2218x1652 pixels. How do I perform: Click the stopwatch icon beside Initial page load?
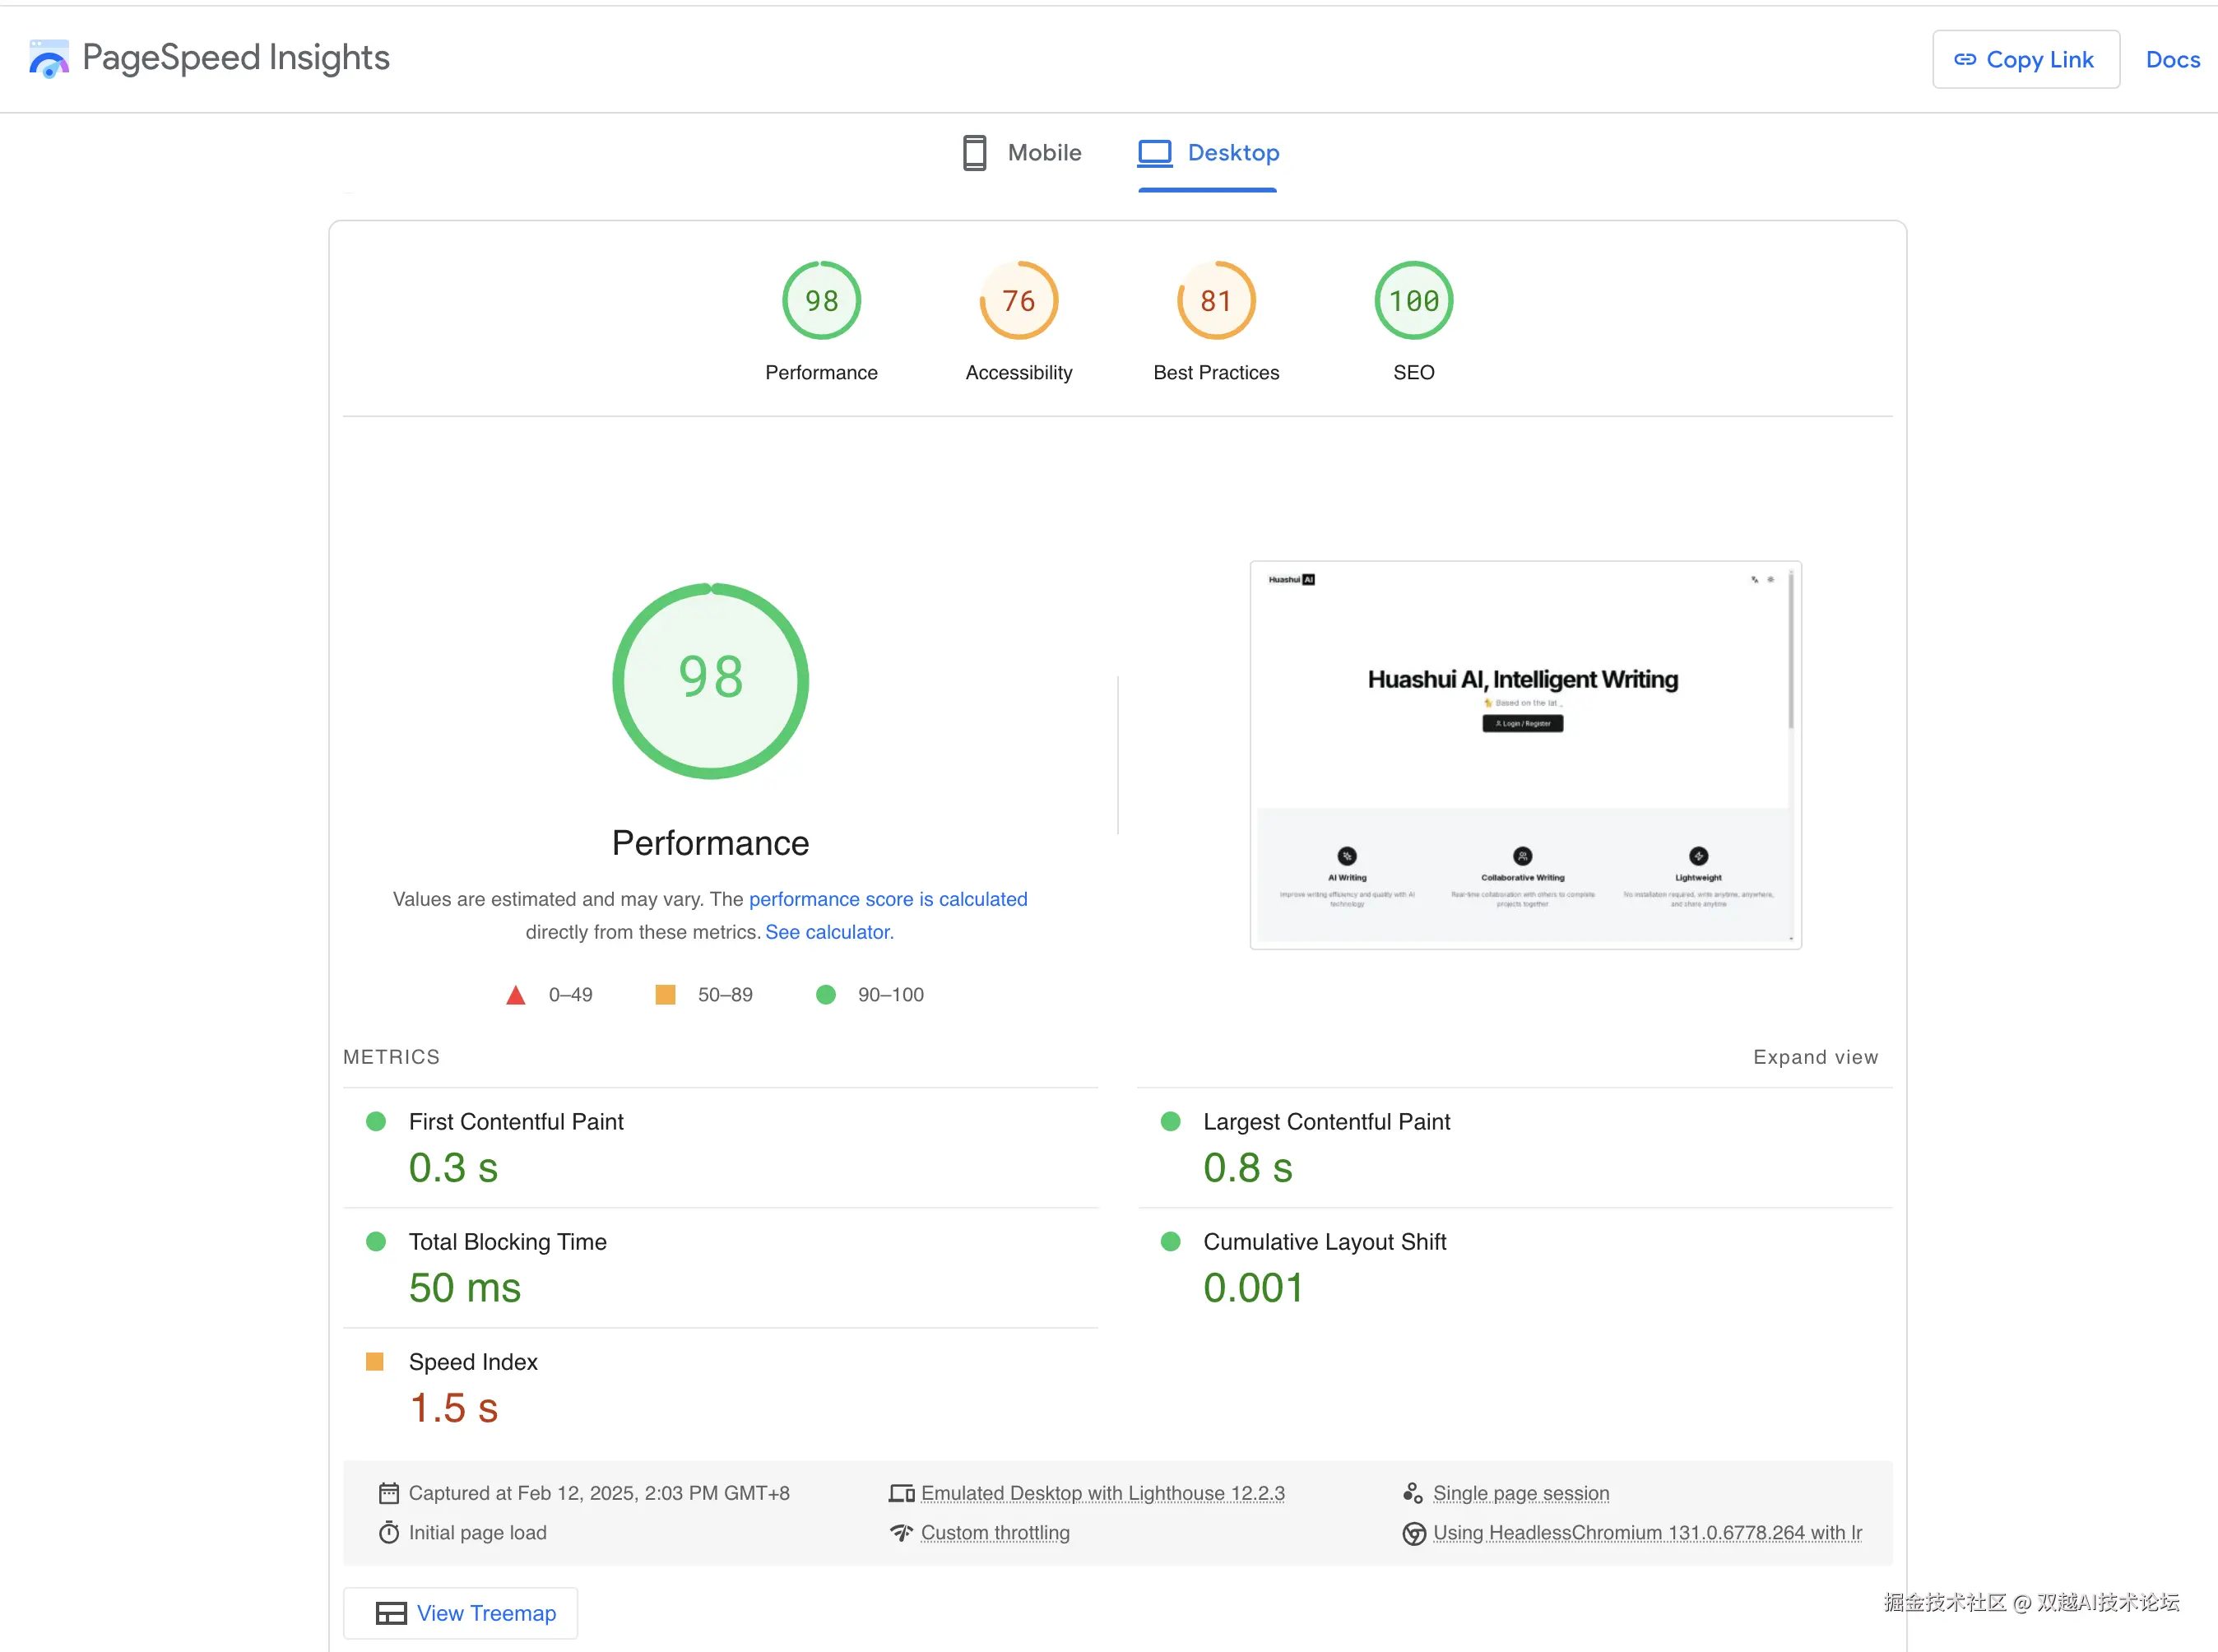point(389,1532)
